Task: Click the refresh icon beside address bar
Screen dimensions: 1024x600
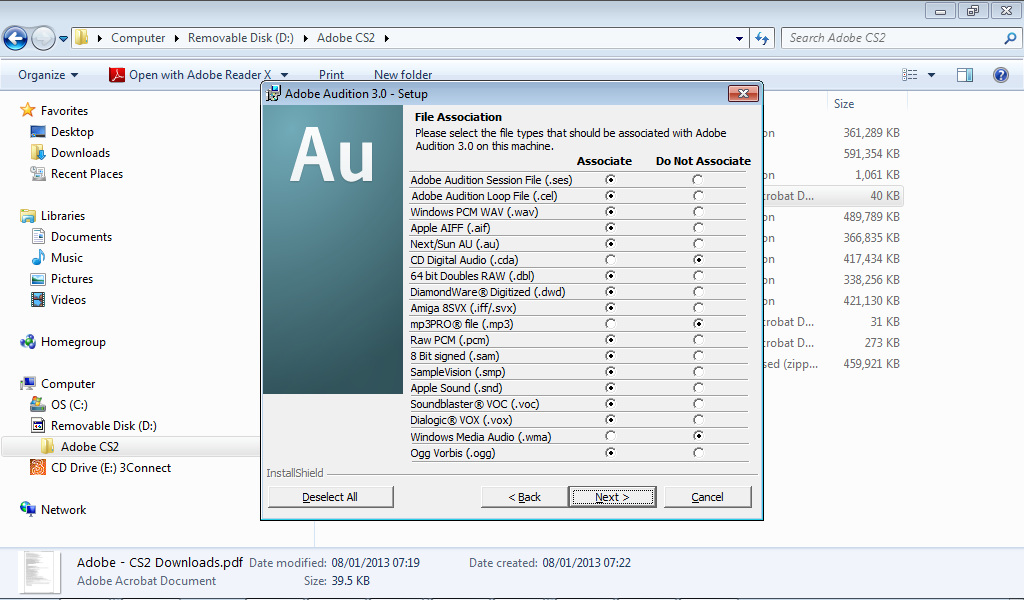Action: click(x=762, y=39)
